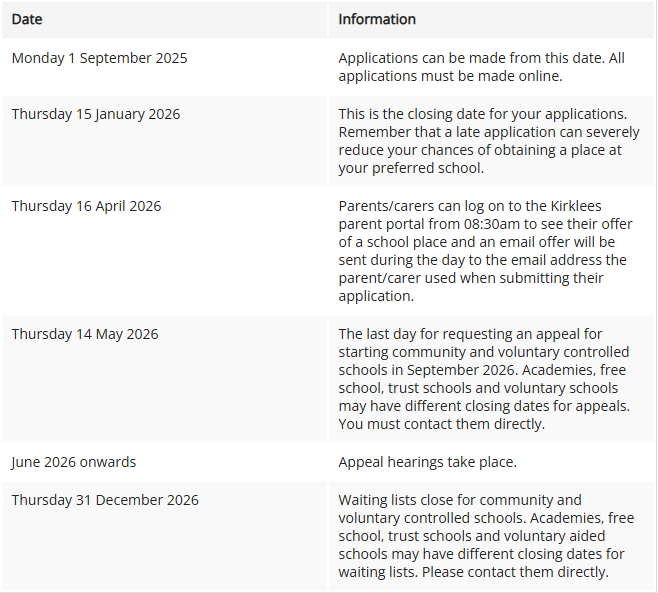658x593 pixels.
Task: Click 'The last day for requesting an appeal' text
Action: (470, 334)
